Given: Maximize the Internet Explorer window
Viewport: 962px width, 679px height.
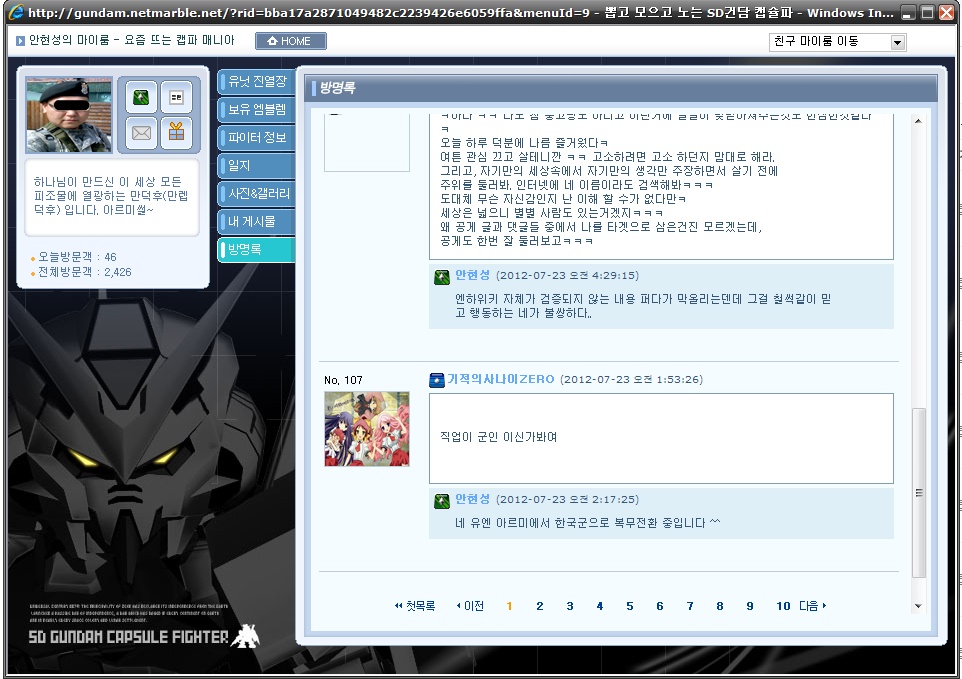Looking at the screenshot, I should (927, 12).
